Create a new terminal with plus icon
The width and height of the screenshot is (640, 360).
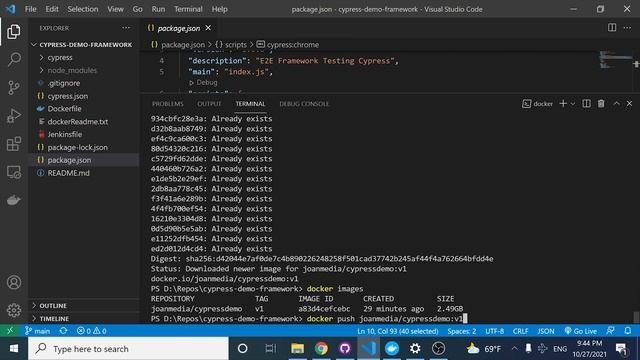(563, 104)
